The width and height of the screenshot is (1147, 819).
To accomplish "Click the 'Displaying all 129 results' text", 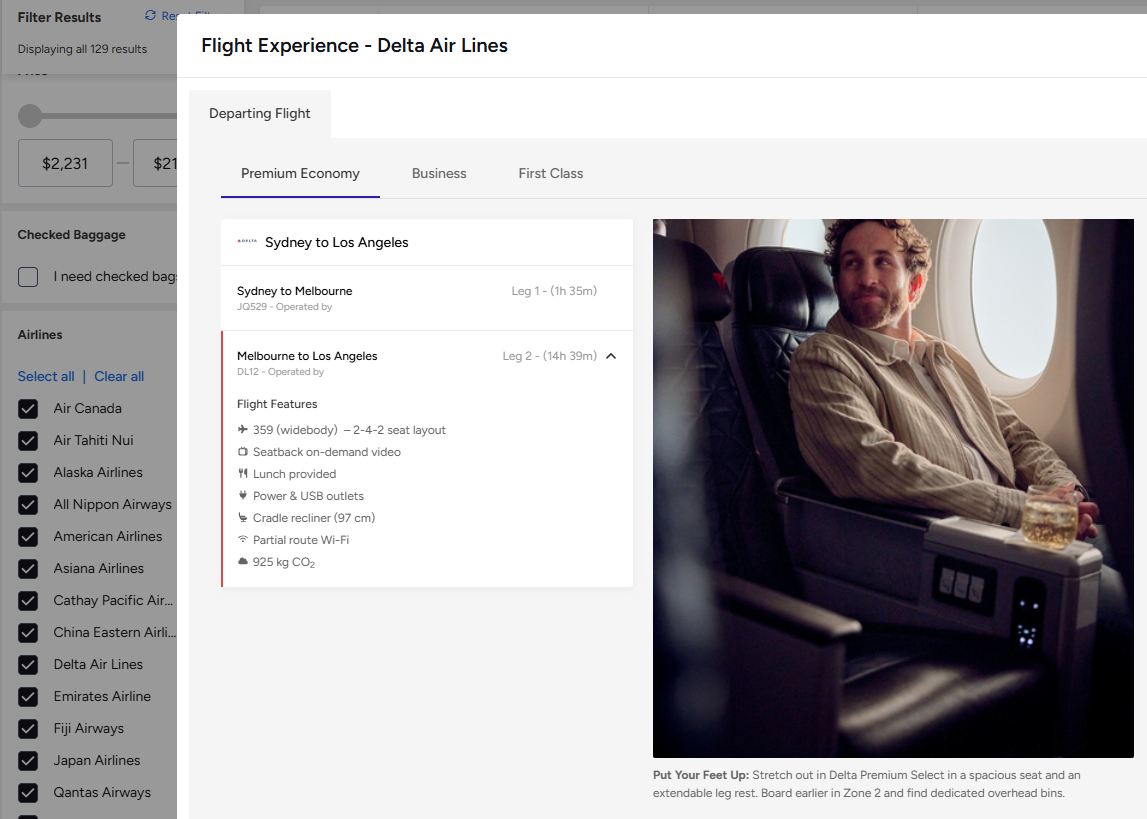I will (x=82, y=49).
